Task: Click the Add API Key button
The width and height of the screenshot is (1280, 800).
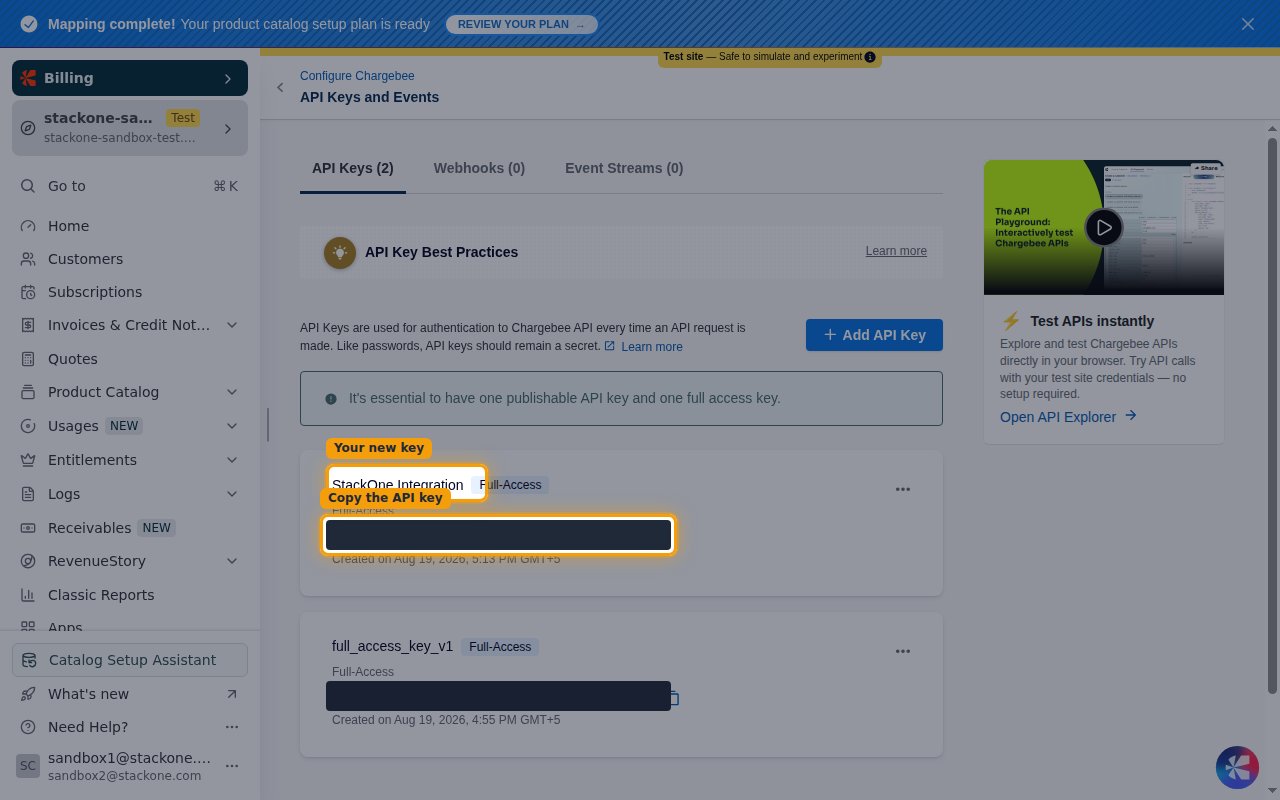Action: pyautogui.click(x=874, y=335)
